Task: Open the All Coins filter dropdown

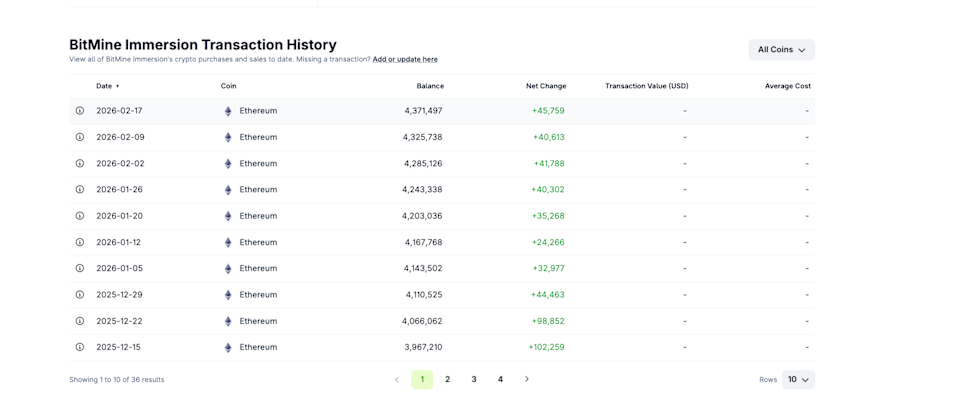Action: click(781, 50)
